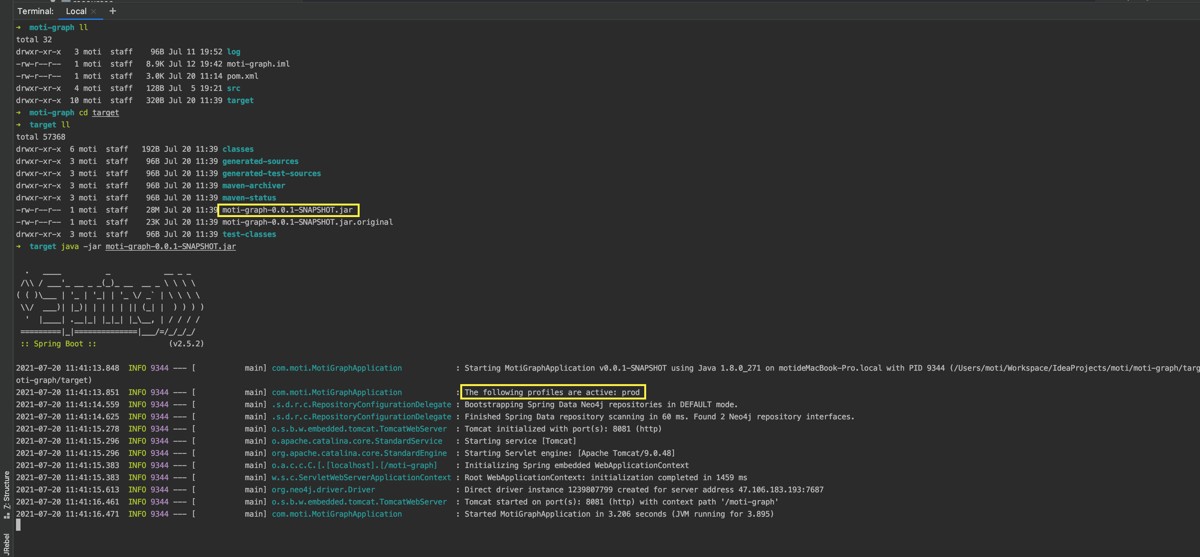Click the 'generated-sources' directory name

(x=260, y=161)
